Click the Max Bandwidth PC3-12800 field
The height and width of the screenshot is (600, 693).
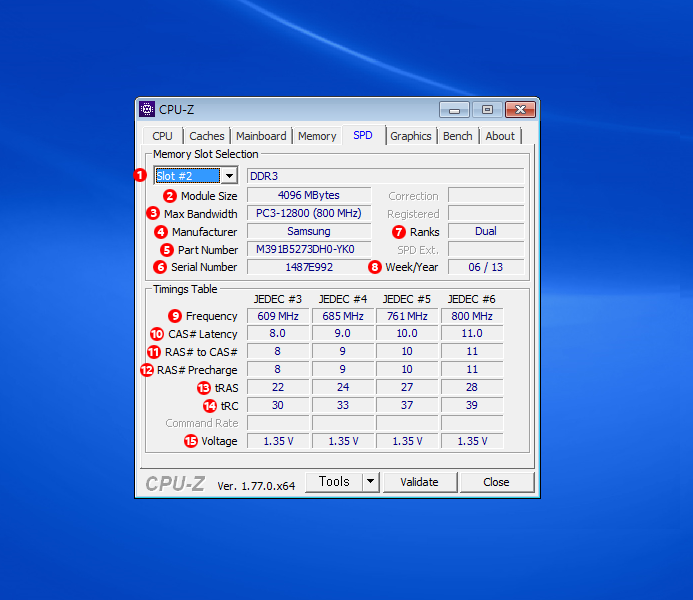click(x=308, y=214)
